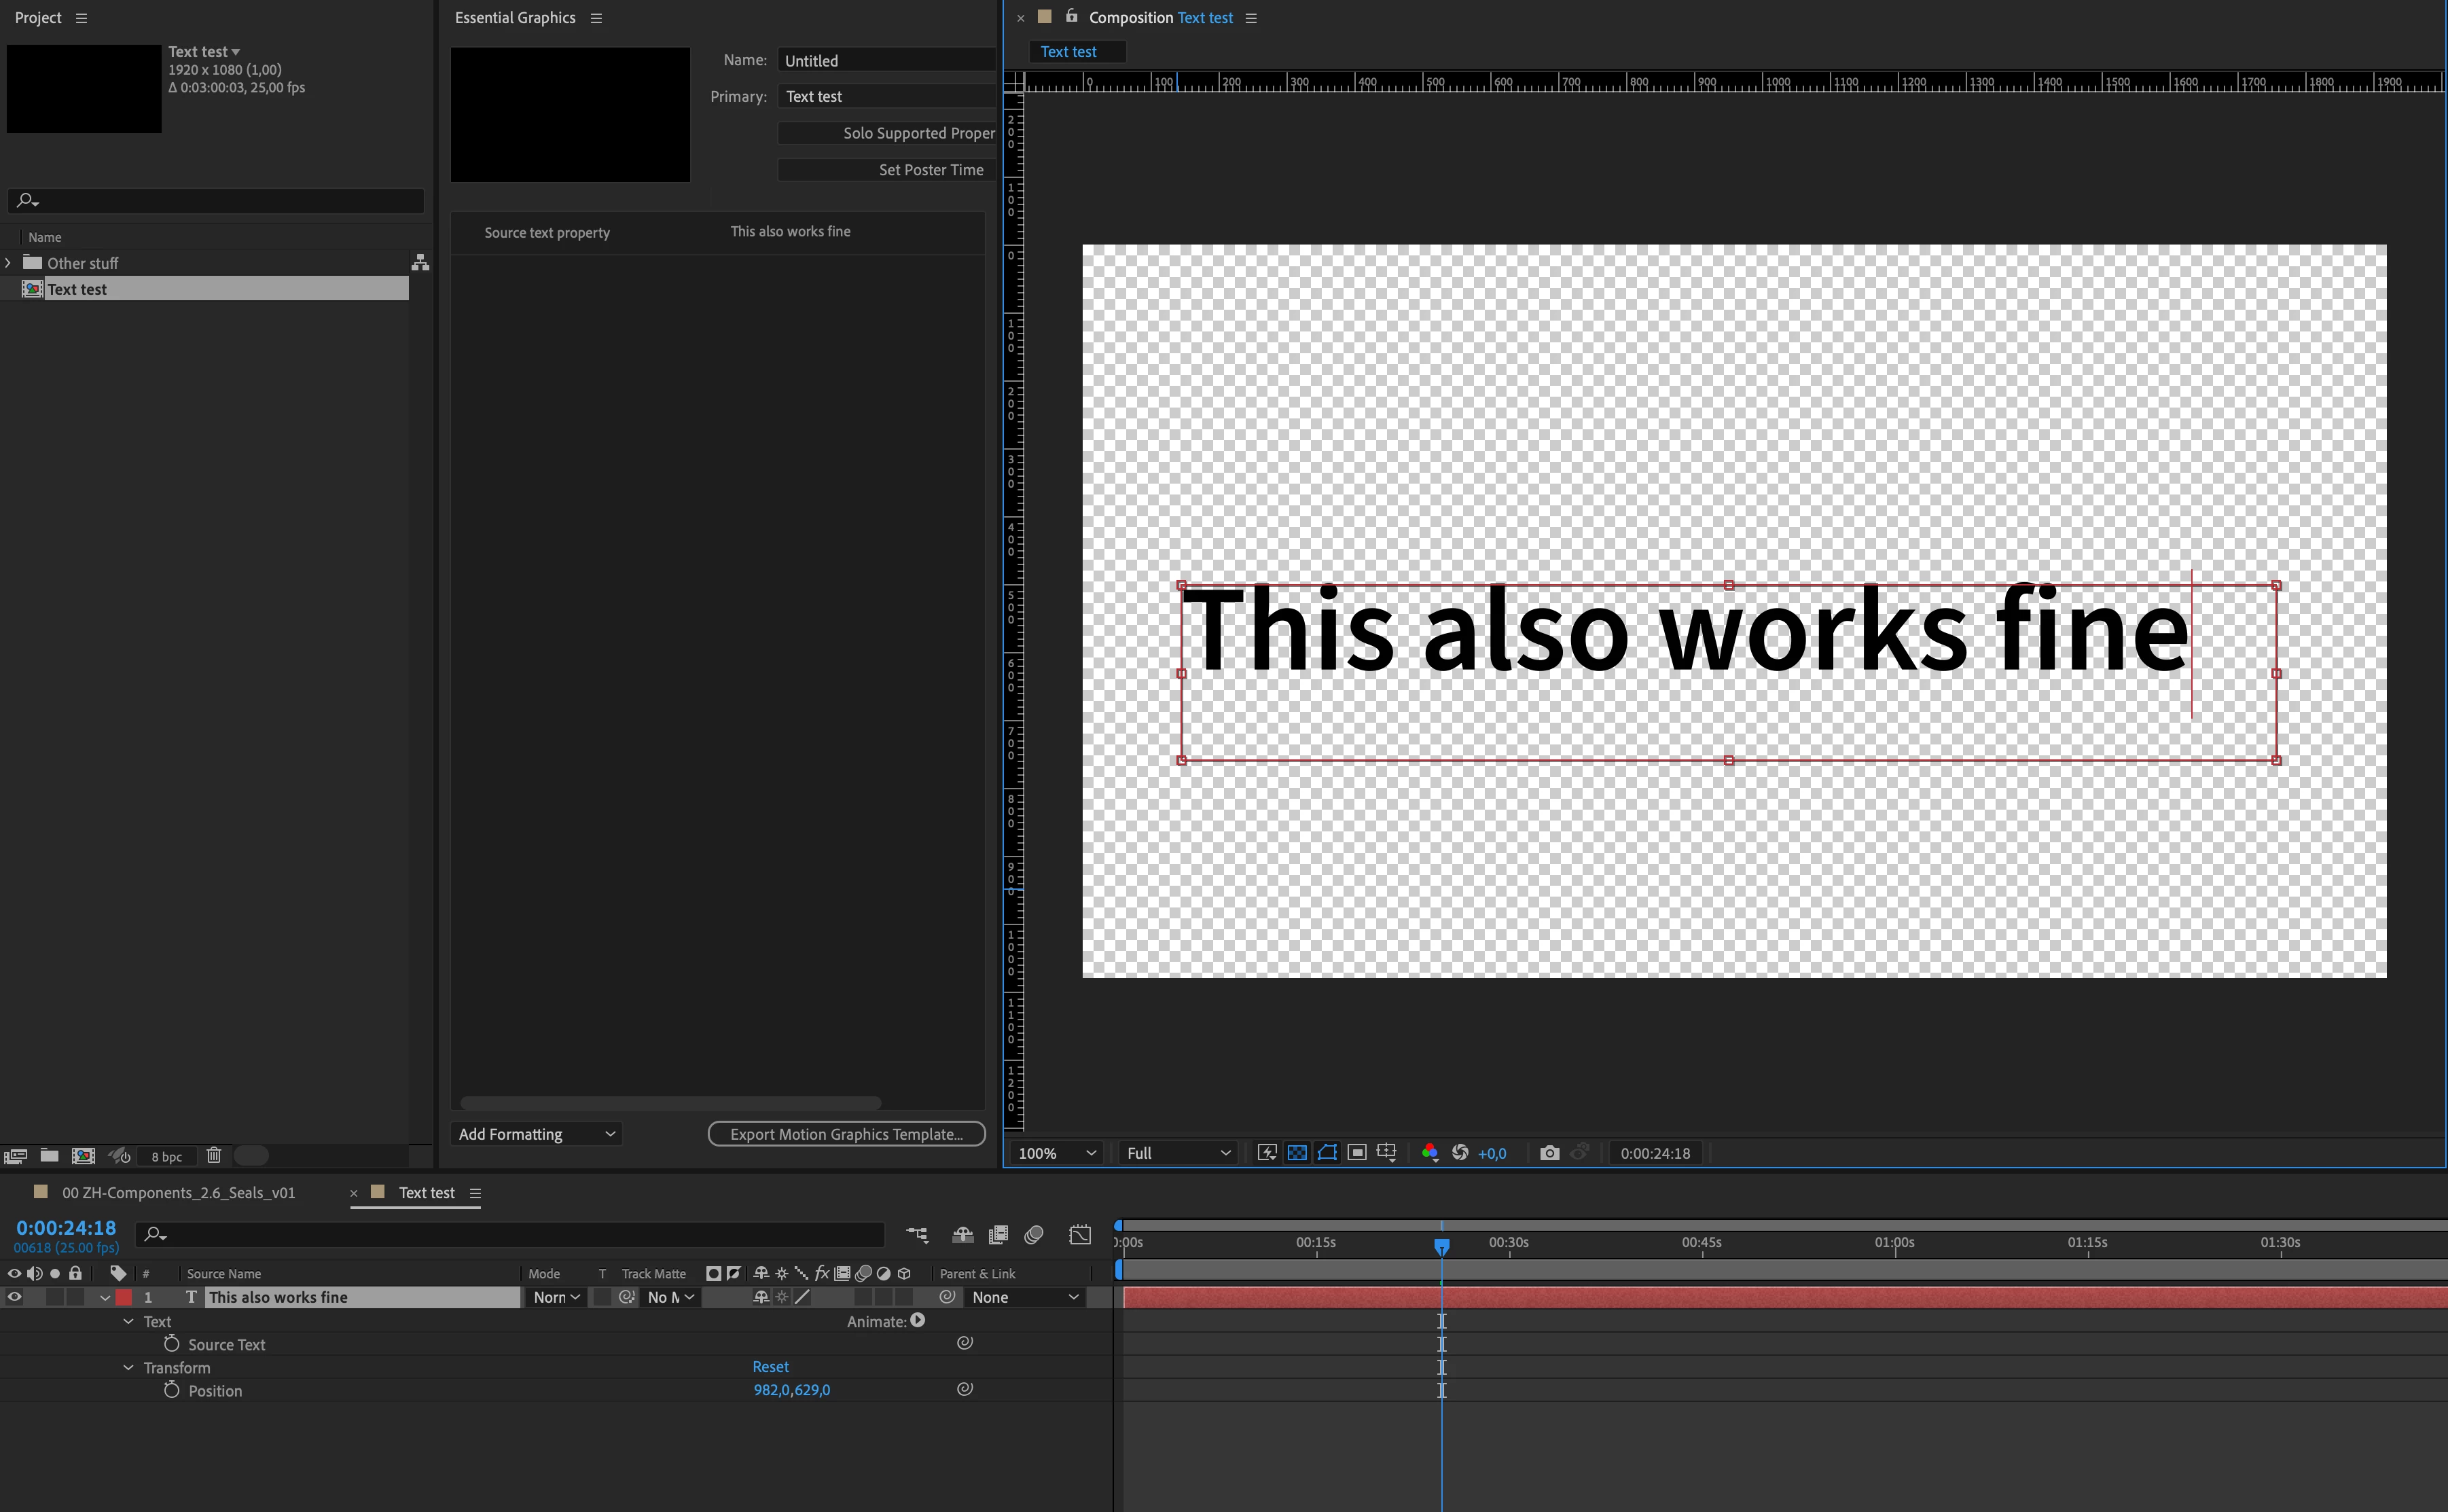Click the Animate arrow button for Text
The image size is (2448, 1512).
click(x=918, y=1321)
